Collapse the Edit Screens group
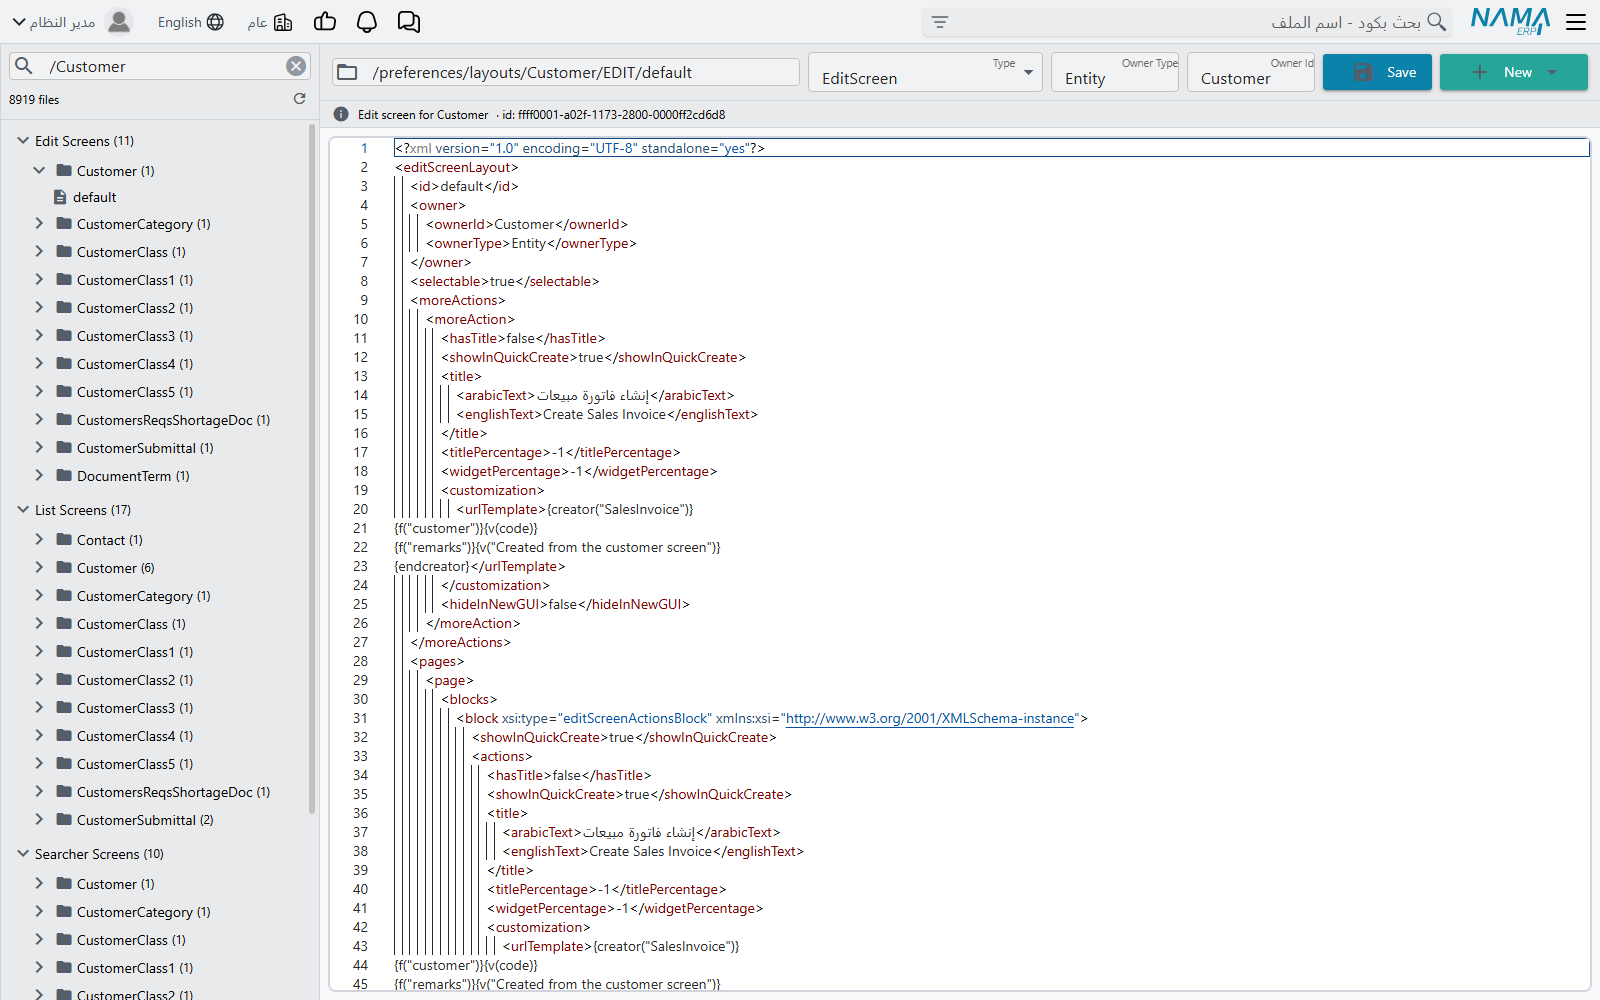The width and height of the screenshot is (1600, 1000). pos(23,141)
